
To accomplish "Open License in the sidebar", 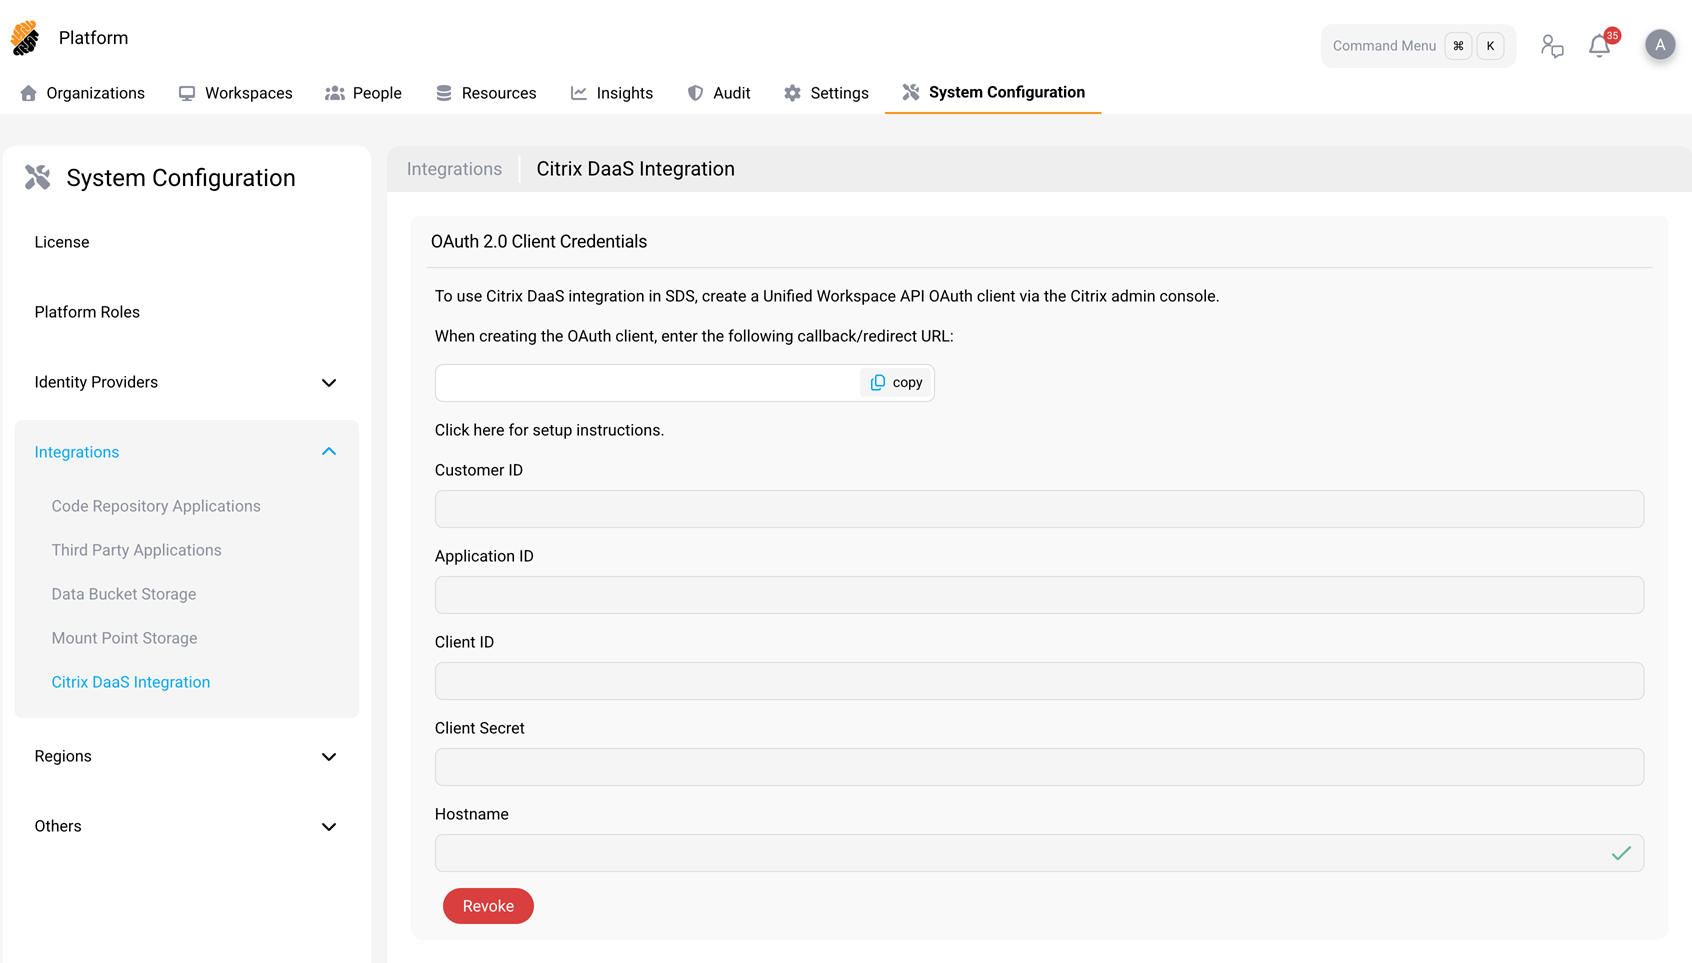I will [62, 242].
